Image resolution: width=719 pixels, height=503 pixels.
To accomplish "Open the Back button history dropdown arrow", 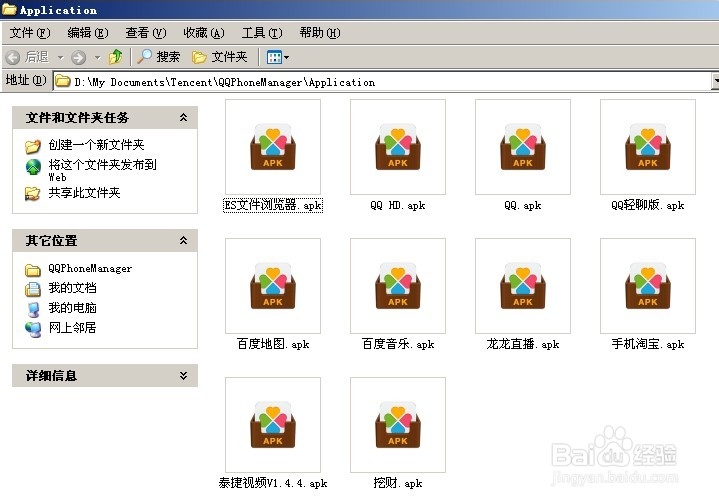I will (60, 57).
